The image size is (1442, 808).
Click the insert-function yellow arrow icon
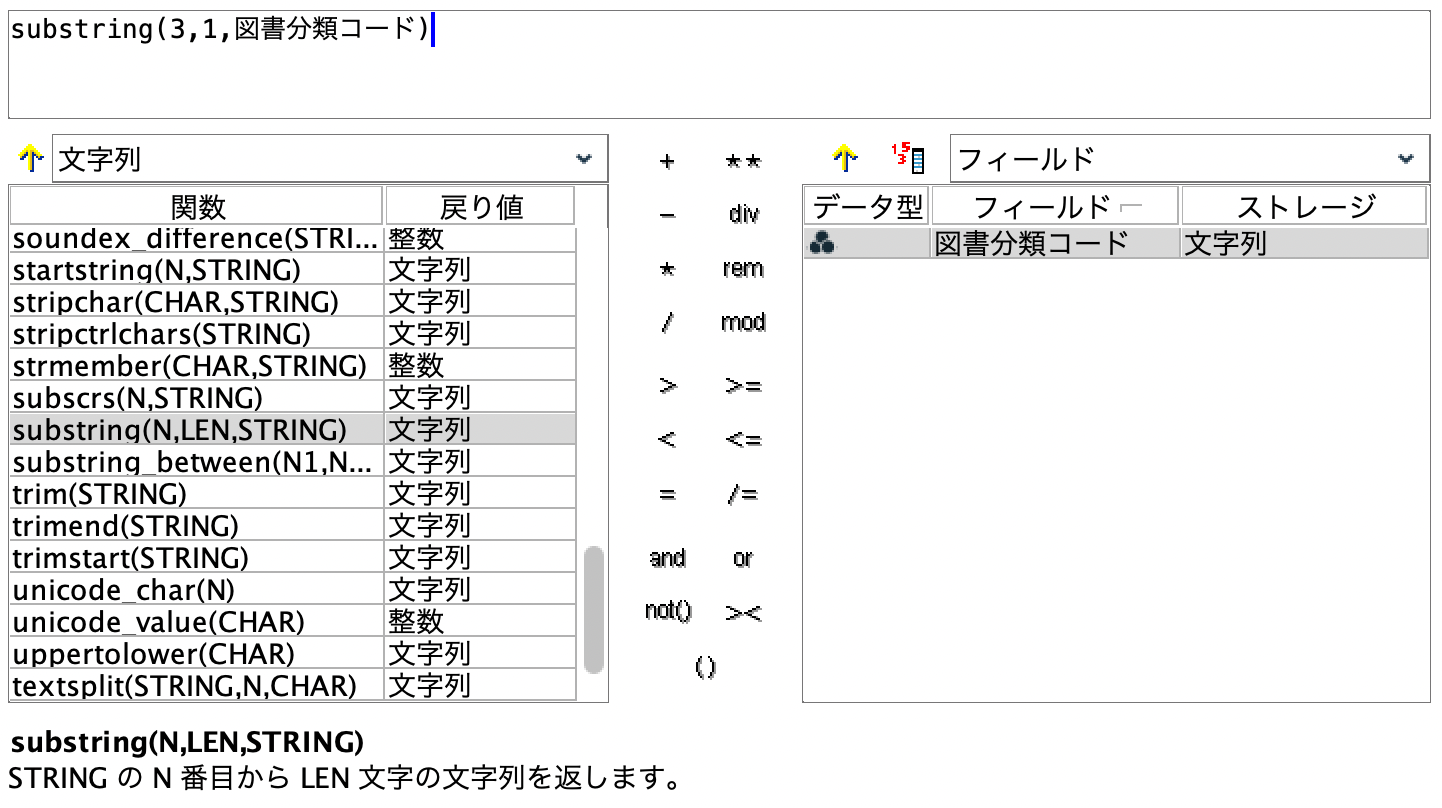click(x=30, y=157)
